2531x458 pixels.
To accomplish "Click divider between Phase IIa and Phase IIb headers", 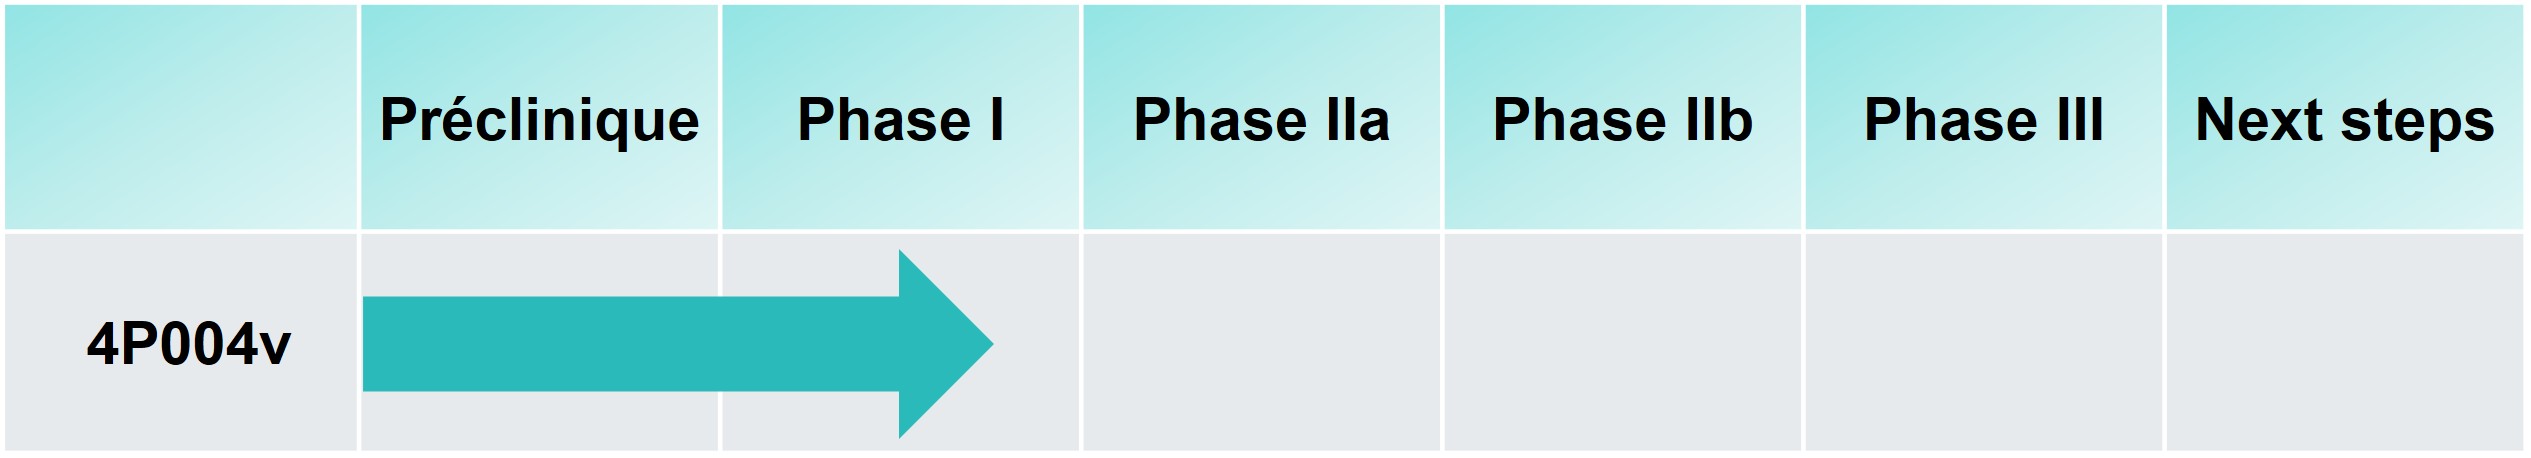I will click(1442, 116).
